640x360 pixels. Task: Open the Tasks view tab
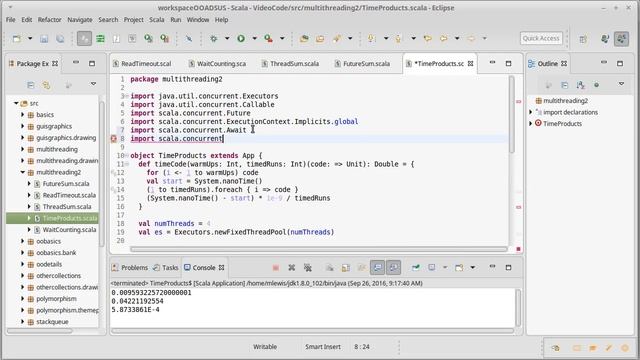click(166, 268)
